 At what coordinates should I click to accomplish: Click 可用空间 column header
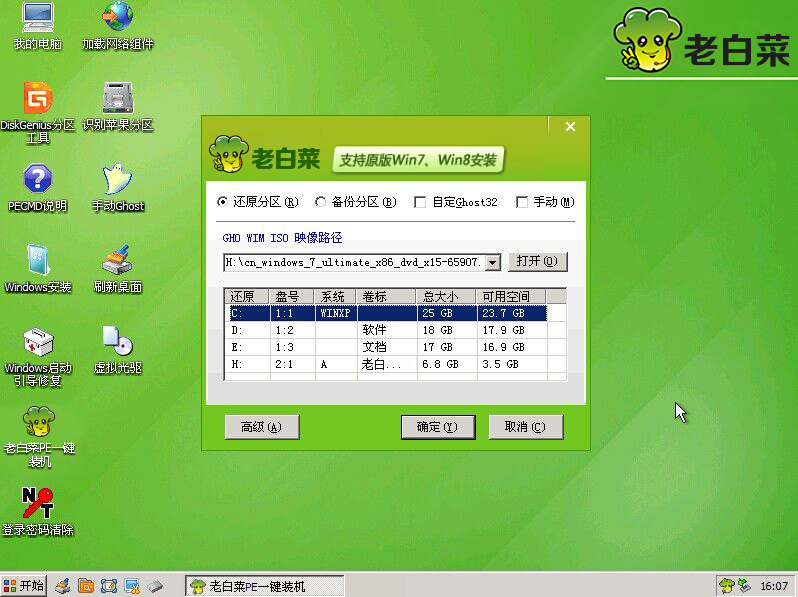pyautogui.click(x=511, y=296)
